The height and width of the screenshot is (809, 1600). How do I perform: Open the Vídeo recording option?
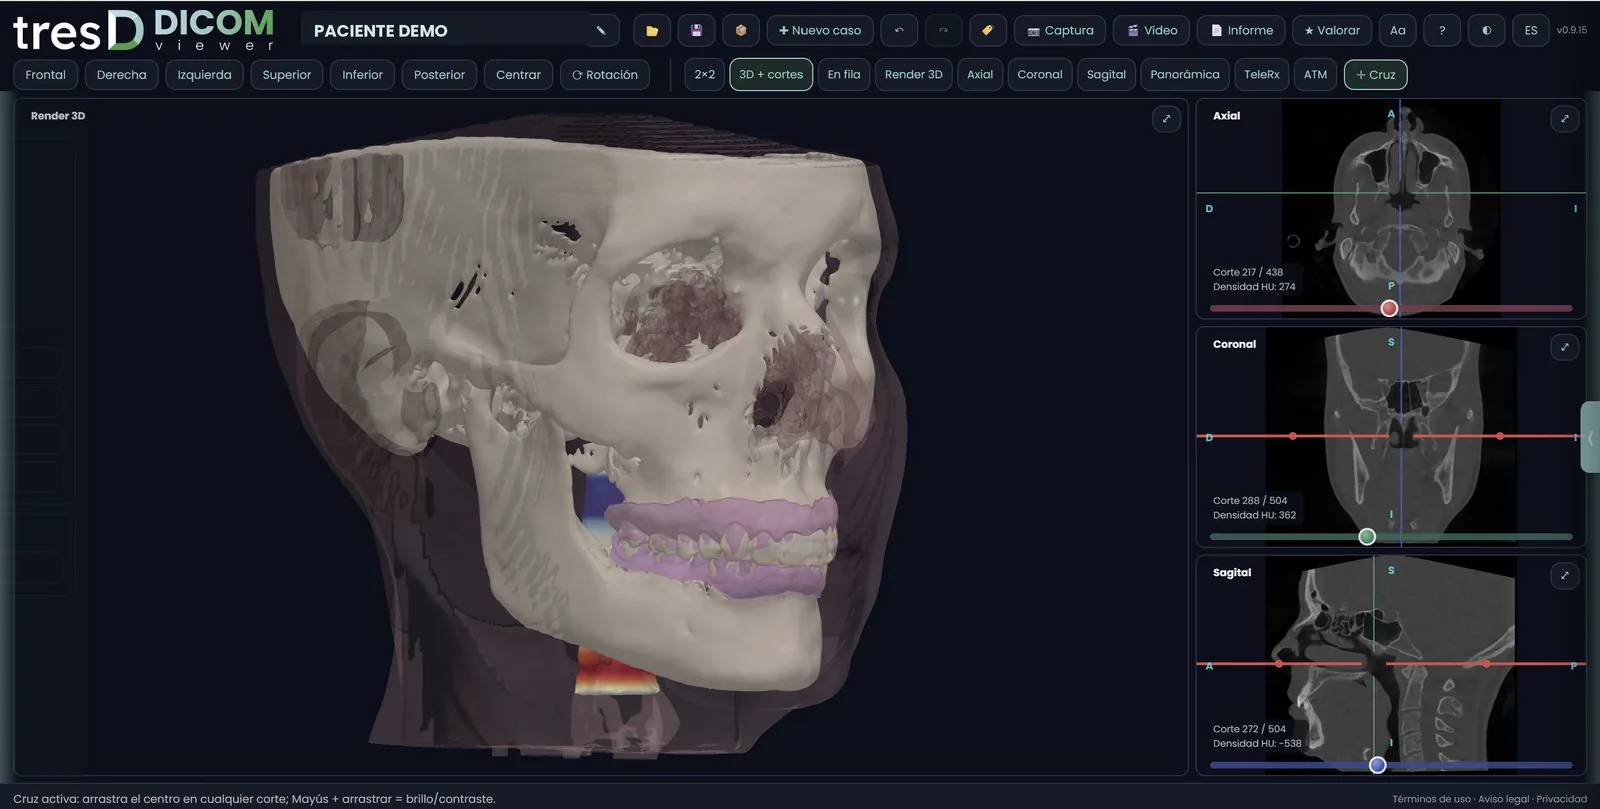1152,30
